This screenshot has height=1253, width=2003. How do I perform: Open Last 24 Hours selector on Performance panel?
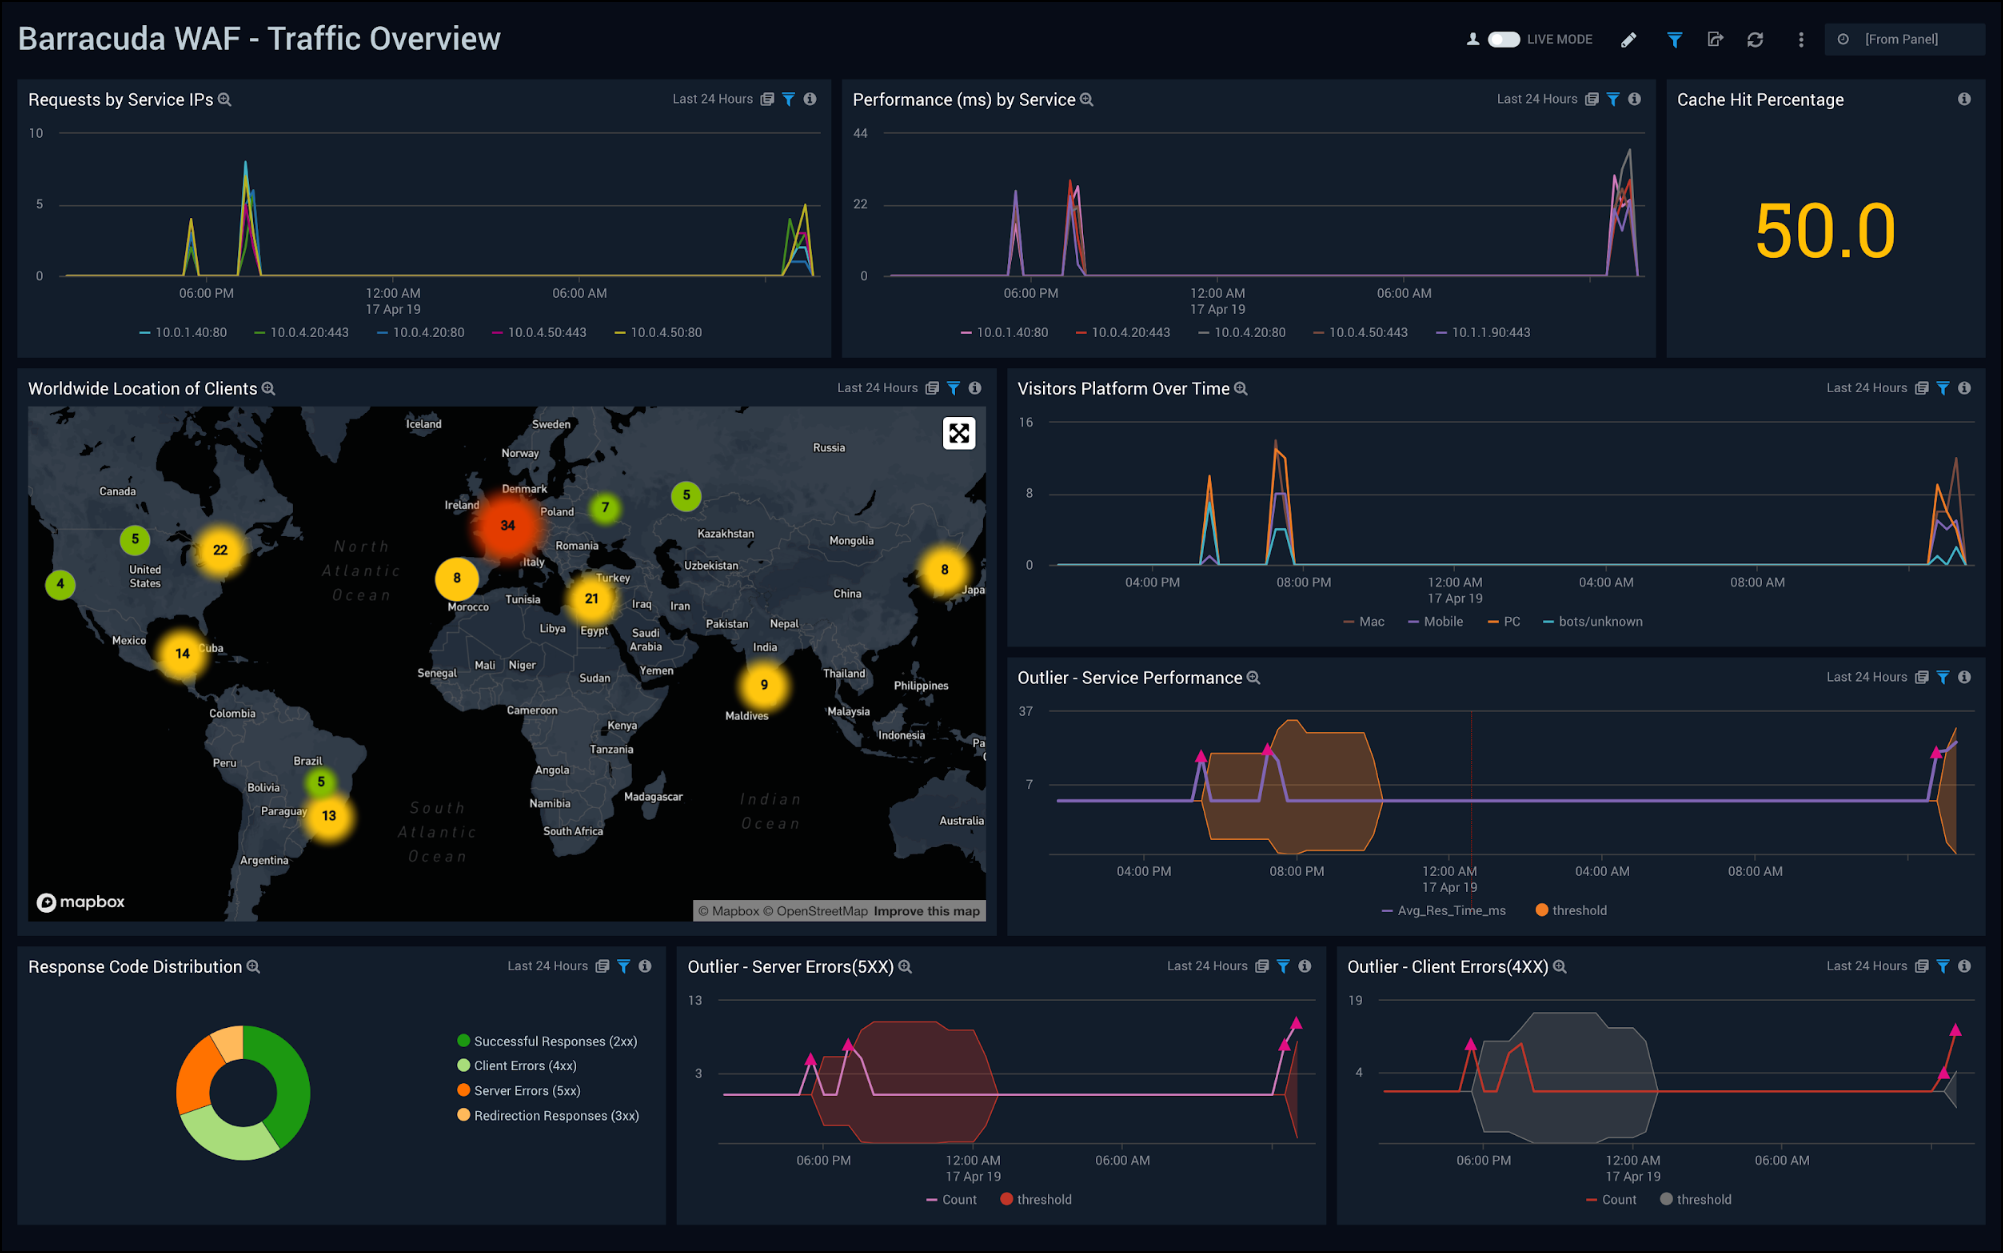click(x=1537, y=99)
